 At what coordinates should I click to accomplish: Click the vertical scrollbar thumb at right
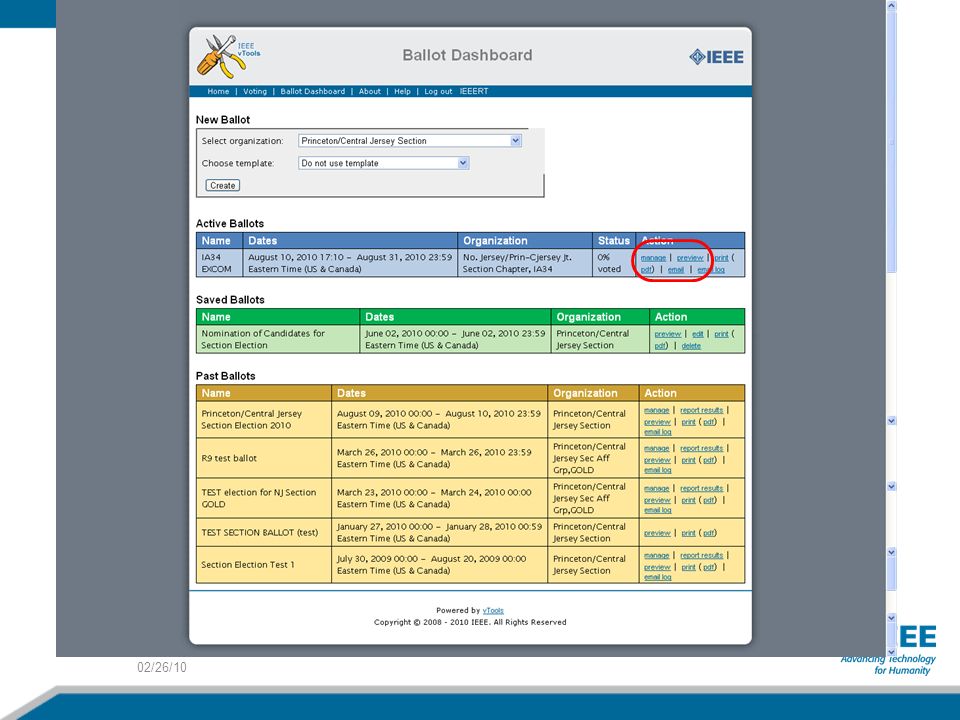(x=891, y=141)
